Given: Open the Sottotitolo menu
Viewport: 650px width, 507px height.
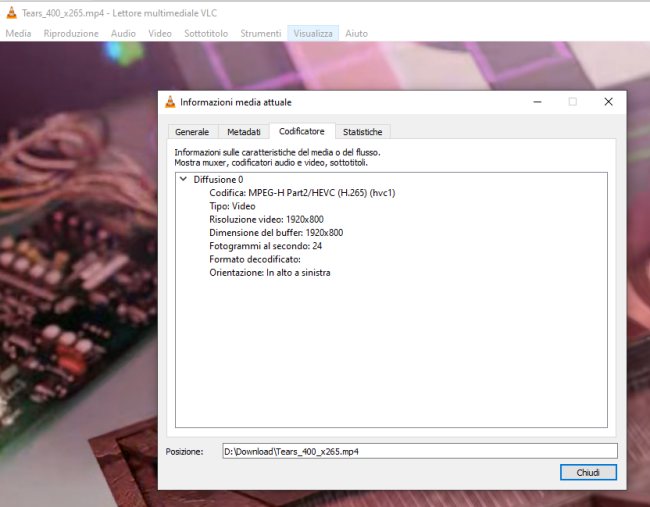Looking at the screenshot, I should pos(206,34).
